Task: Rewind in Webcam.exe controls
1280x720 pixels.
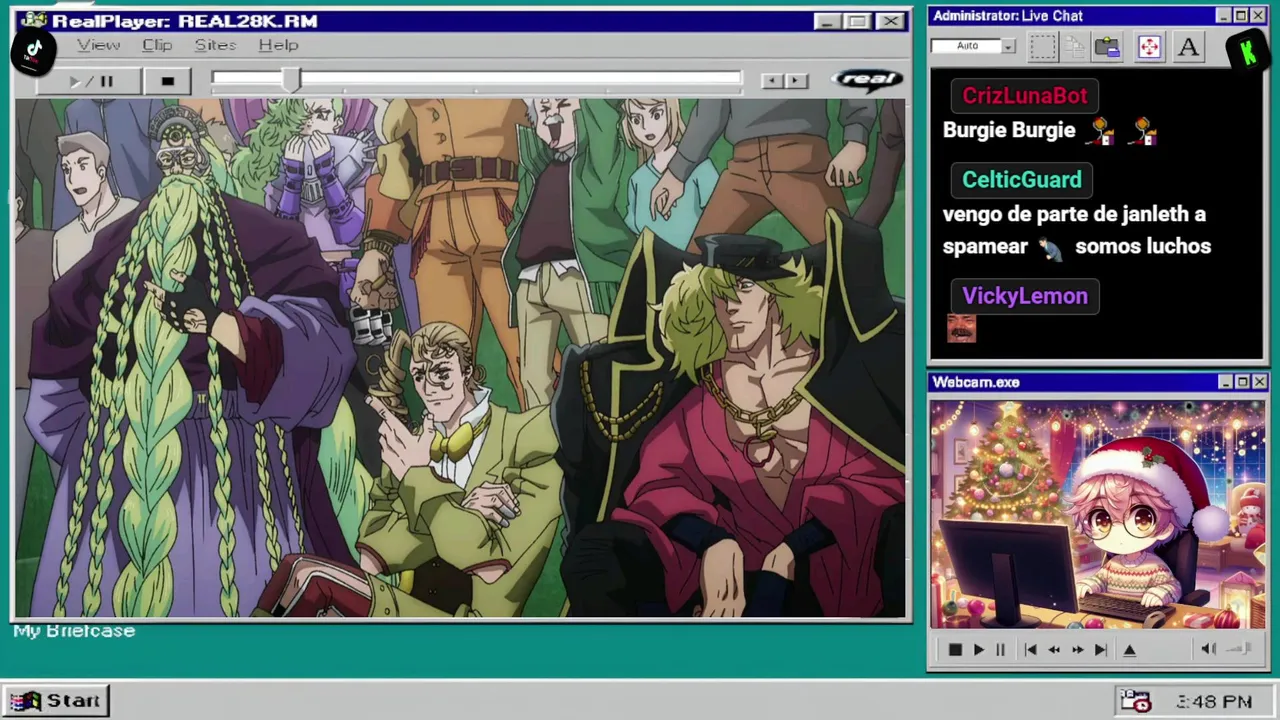Action: click(x=1054, y=650)
